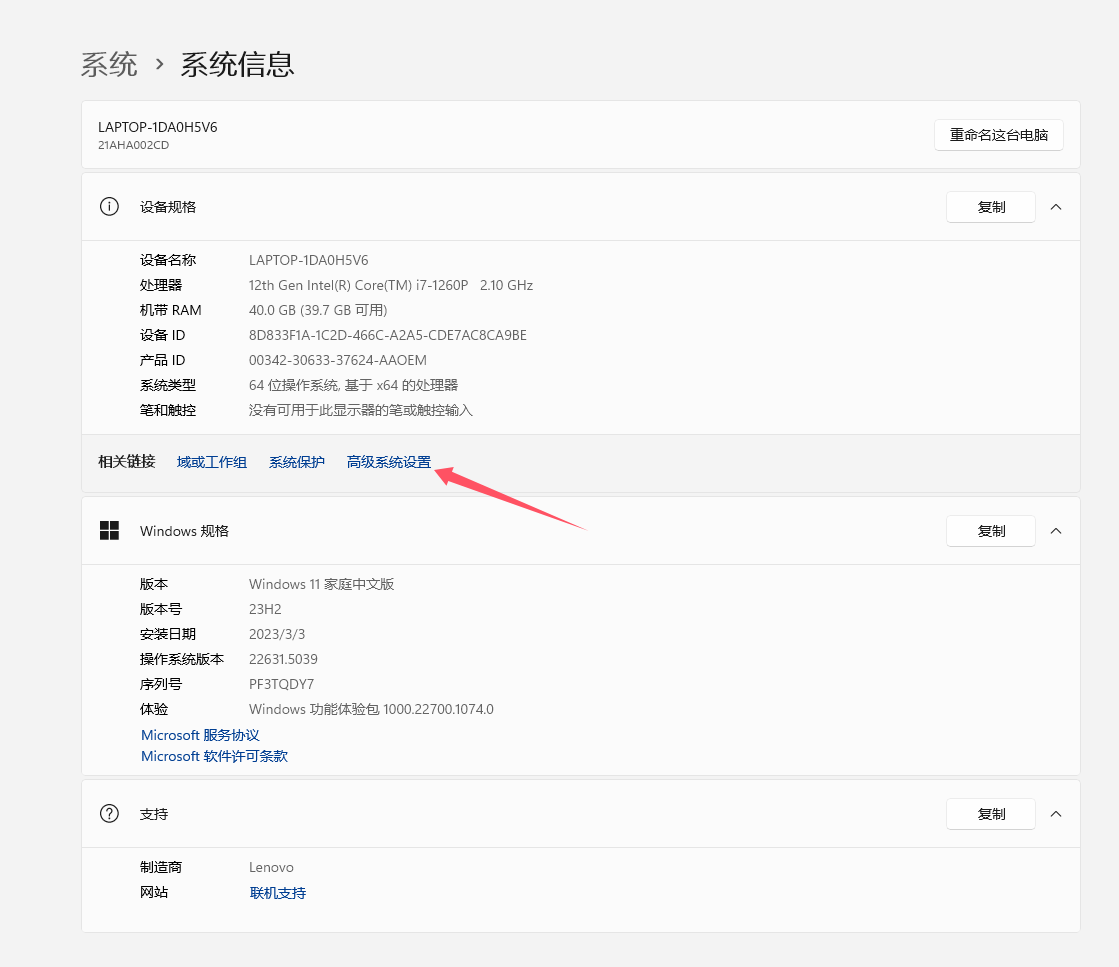Collapse the 设备规格 section using its chevron
1119x967 pixels.
pos(1056,207)
